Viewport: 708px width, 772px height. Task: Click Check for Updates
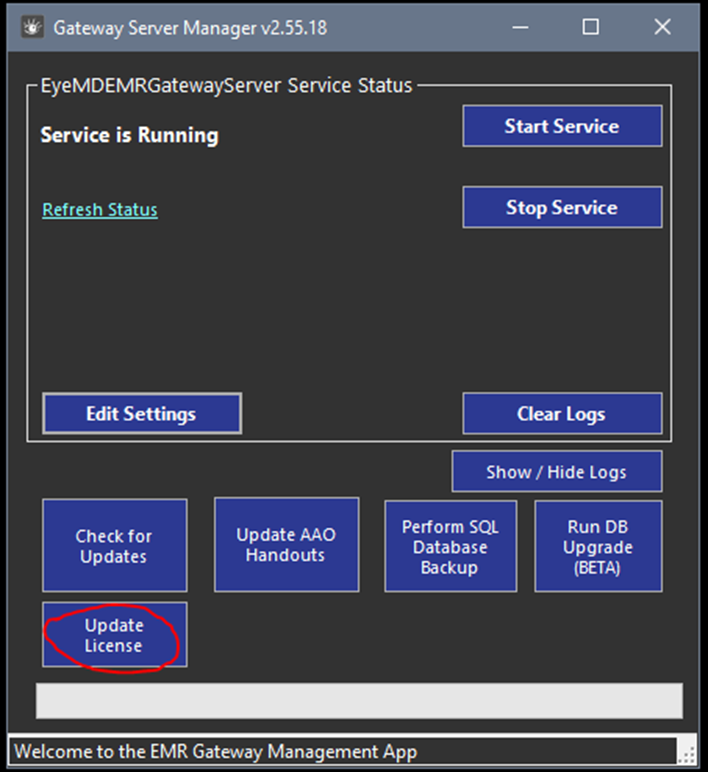coord(114,546)
